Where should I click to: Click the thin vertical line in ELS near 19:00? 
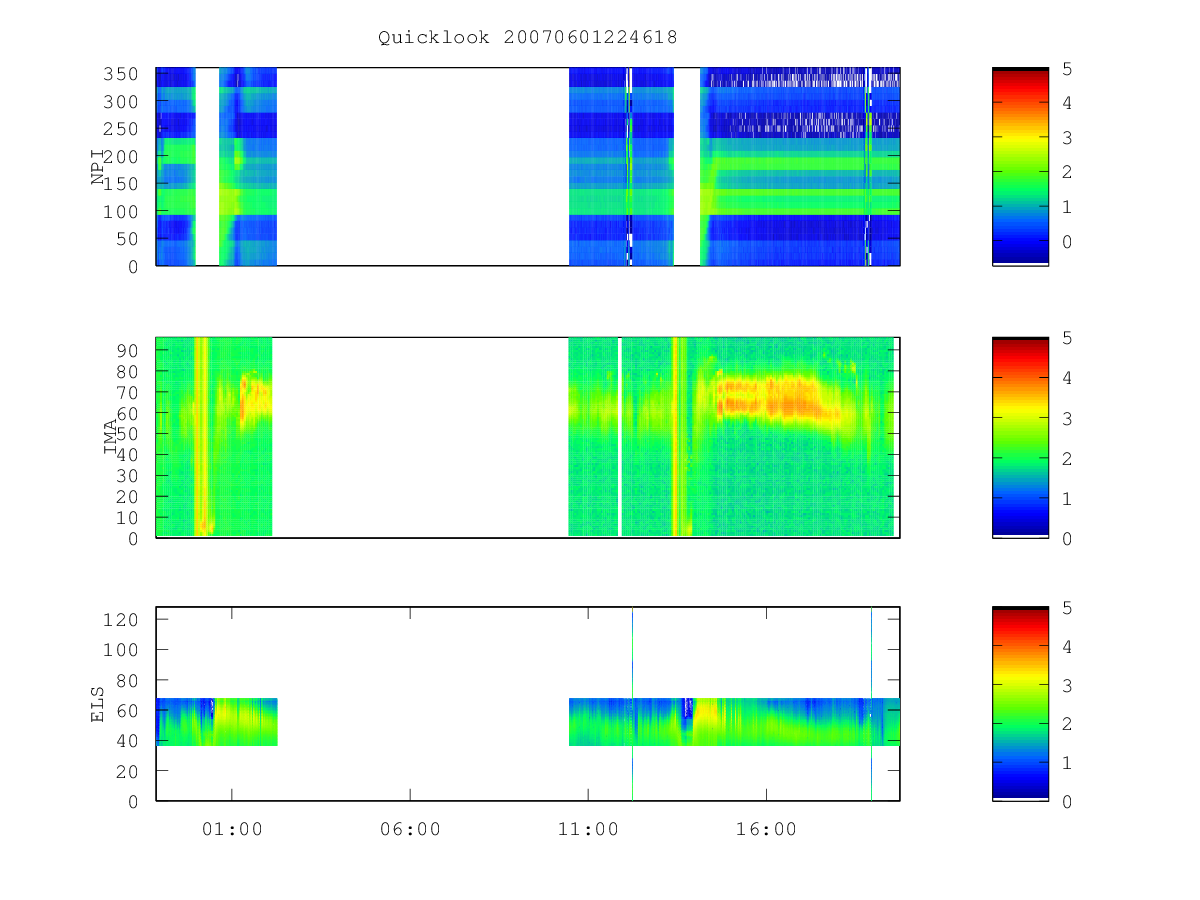(871, 704)
